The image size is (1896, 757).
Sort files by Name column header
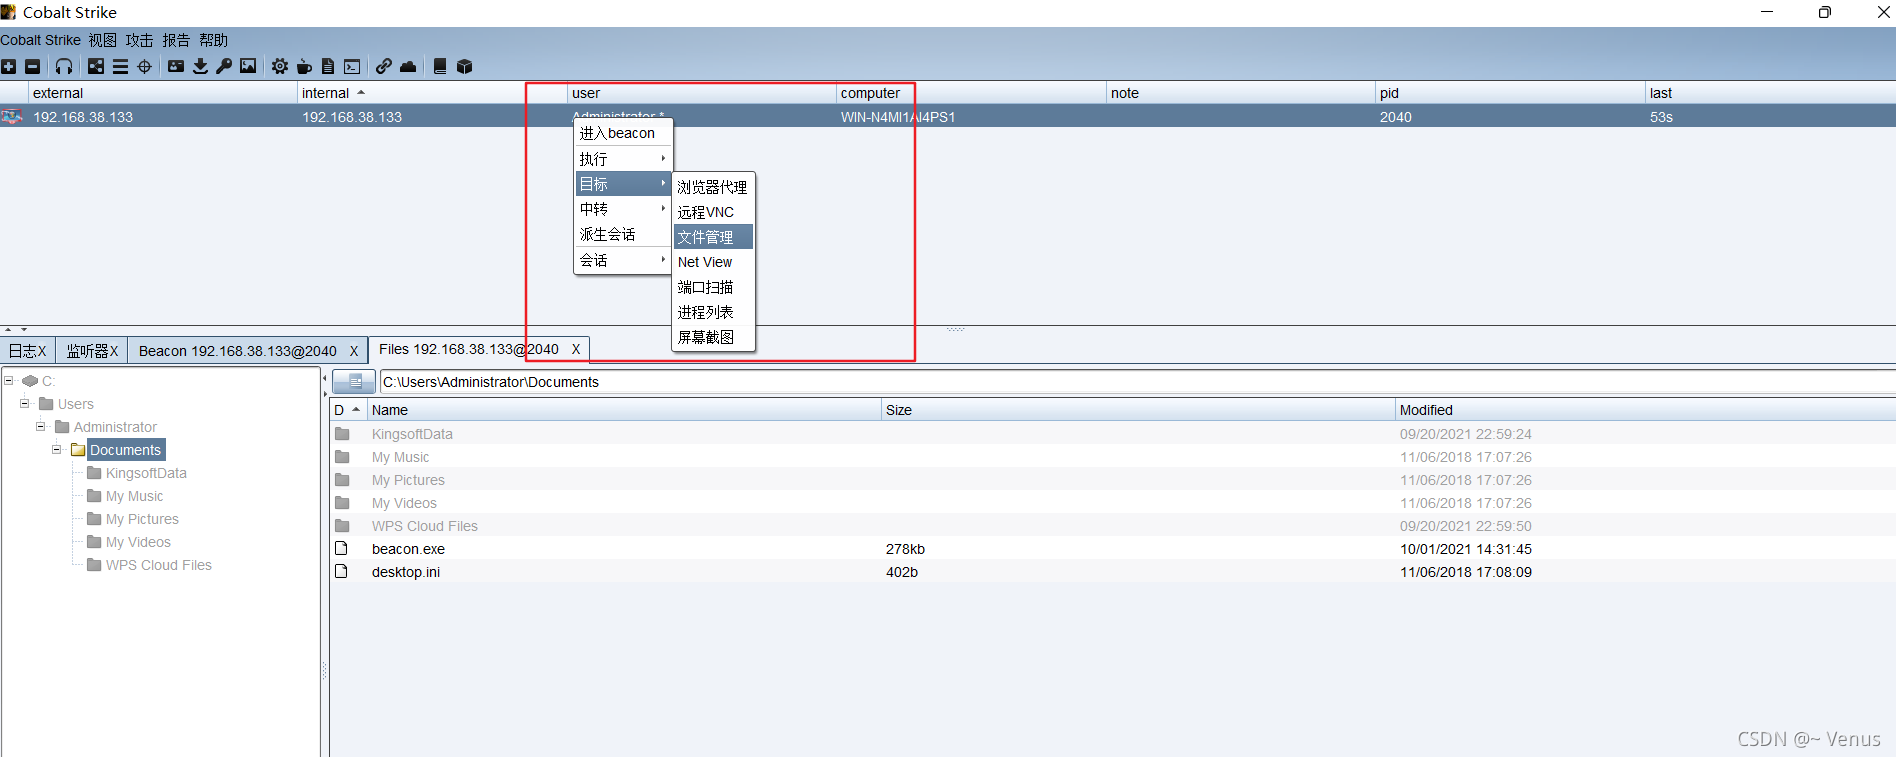(x=624, y=409)
